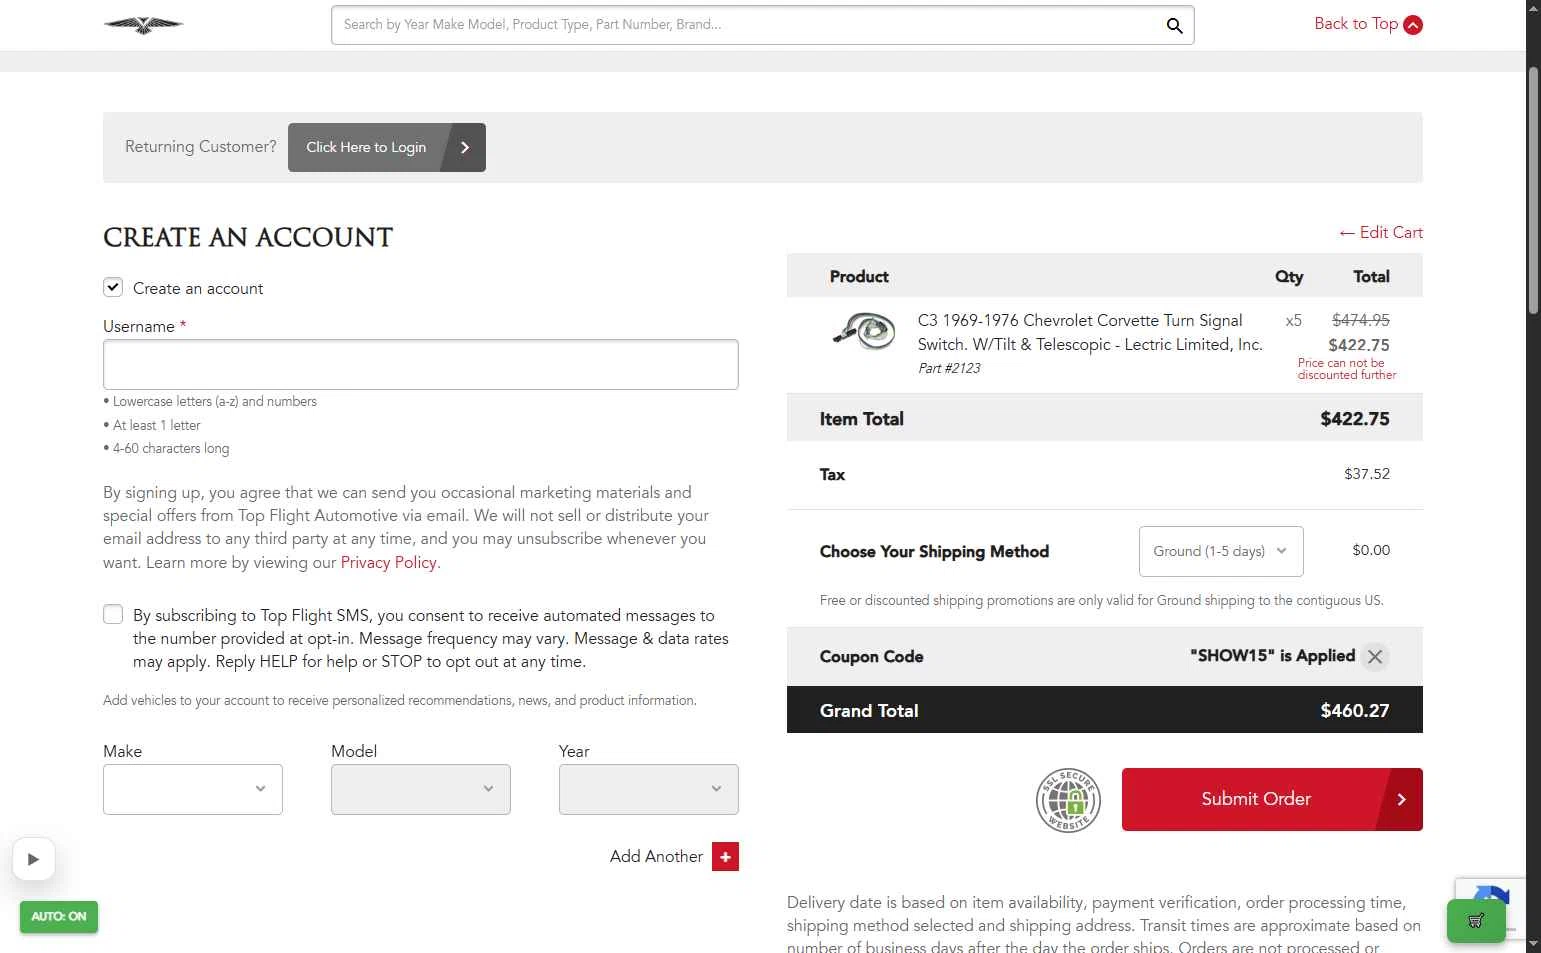1541x953 pixels.
Task: Open the Ground (1-5 days) shipping dropdown
Action: click(x=1221, y=551)
